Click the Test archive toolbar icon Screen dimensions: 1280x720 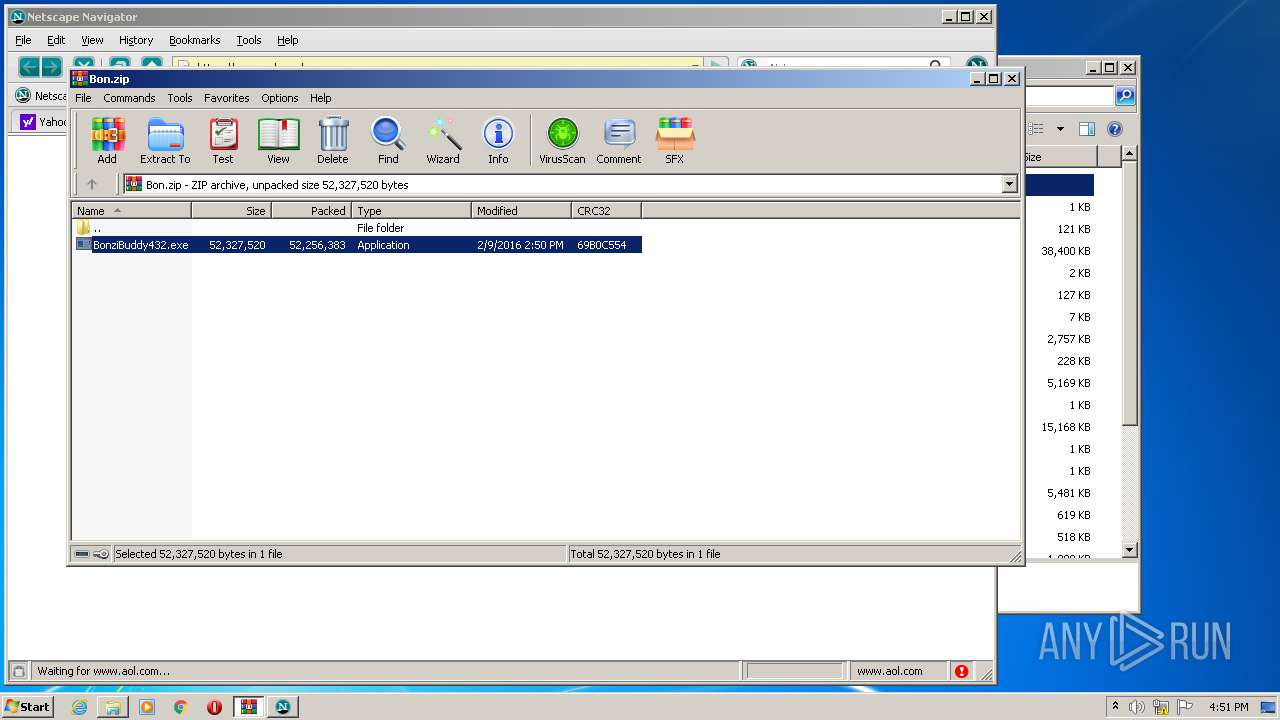tap(223, 140)
